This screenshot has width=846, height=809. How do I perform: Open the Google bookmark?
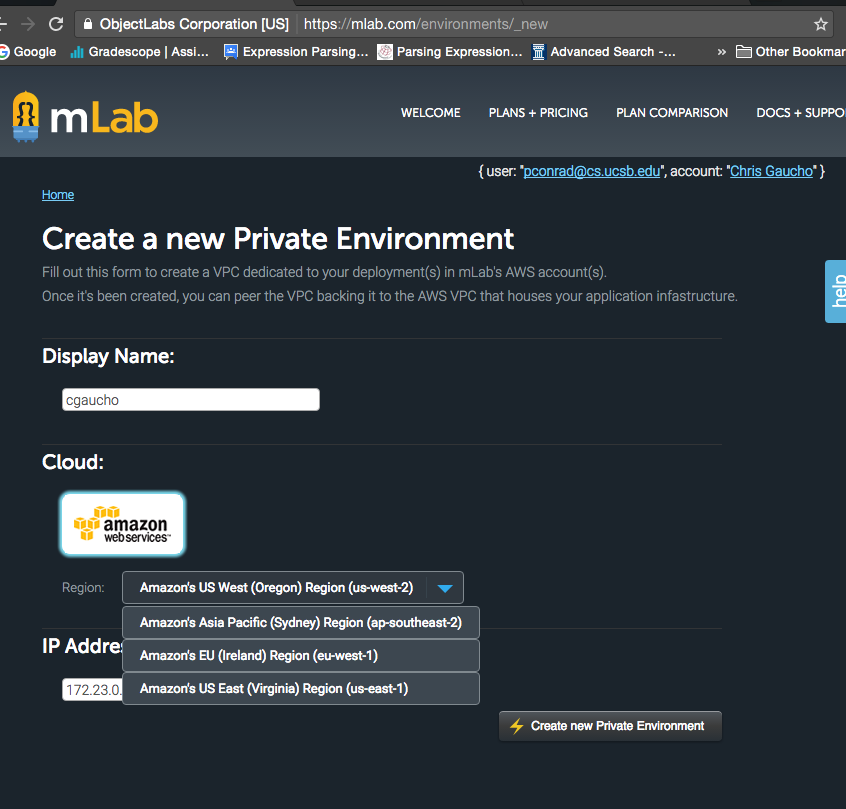[28, 52]
